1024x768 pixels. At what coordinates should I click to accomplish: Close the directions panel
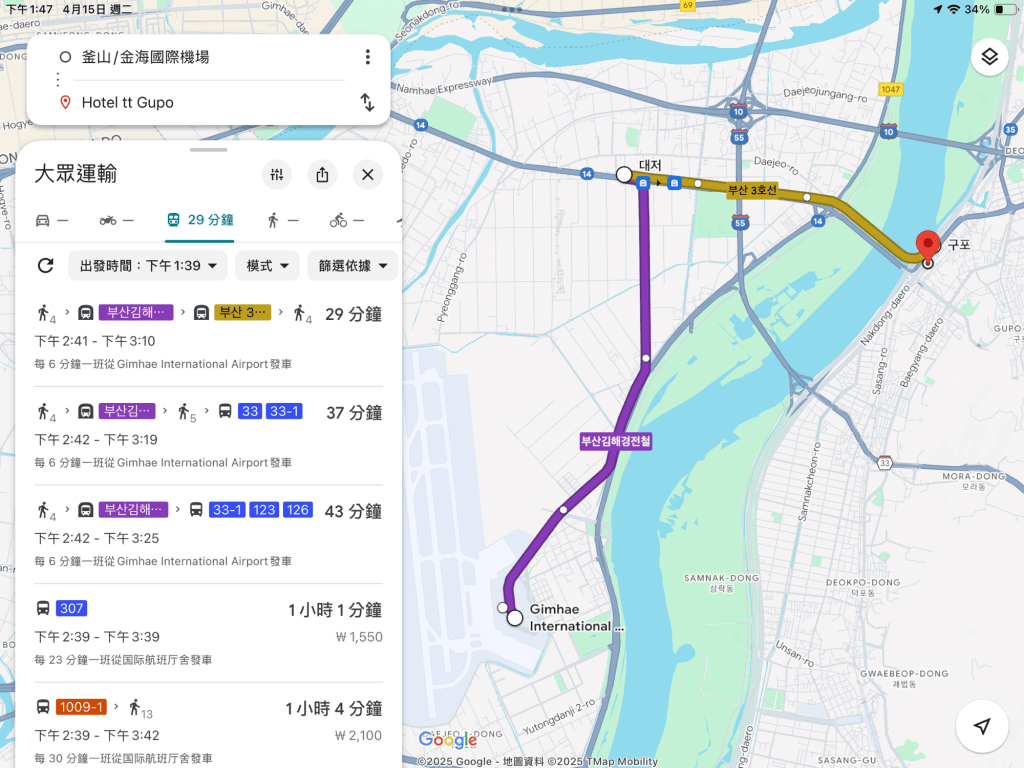click(x=367, y=175)
